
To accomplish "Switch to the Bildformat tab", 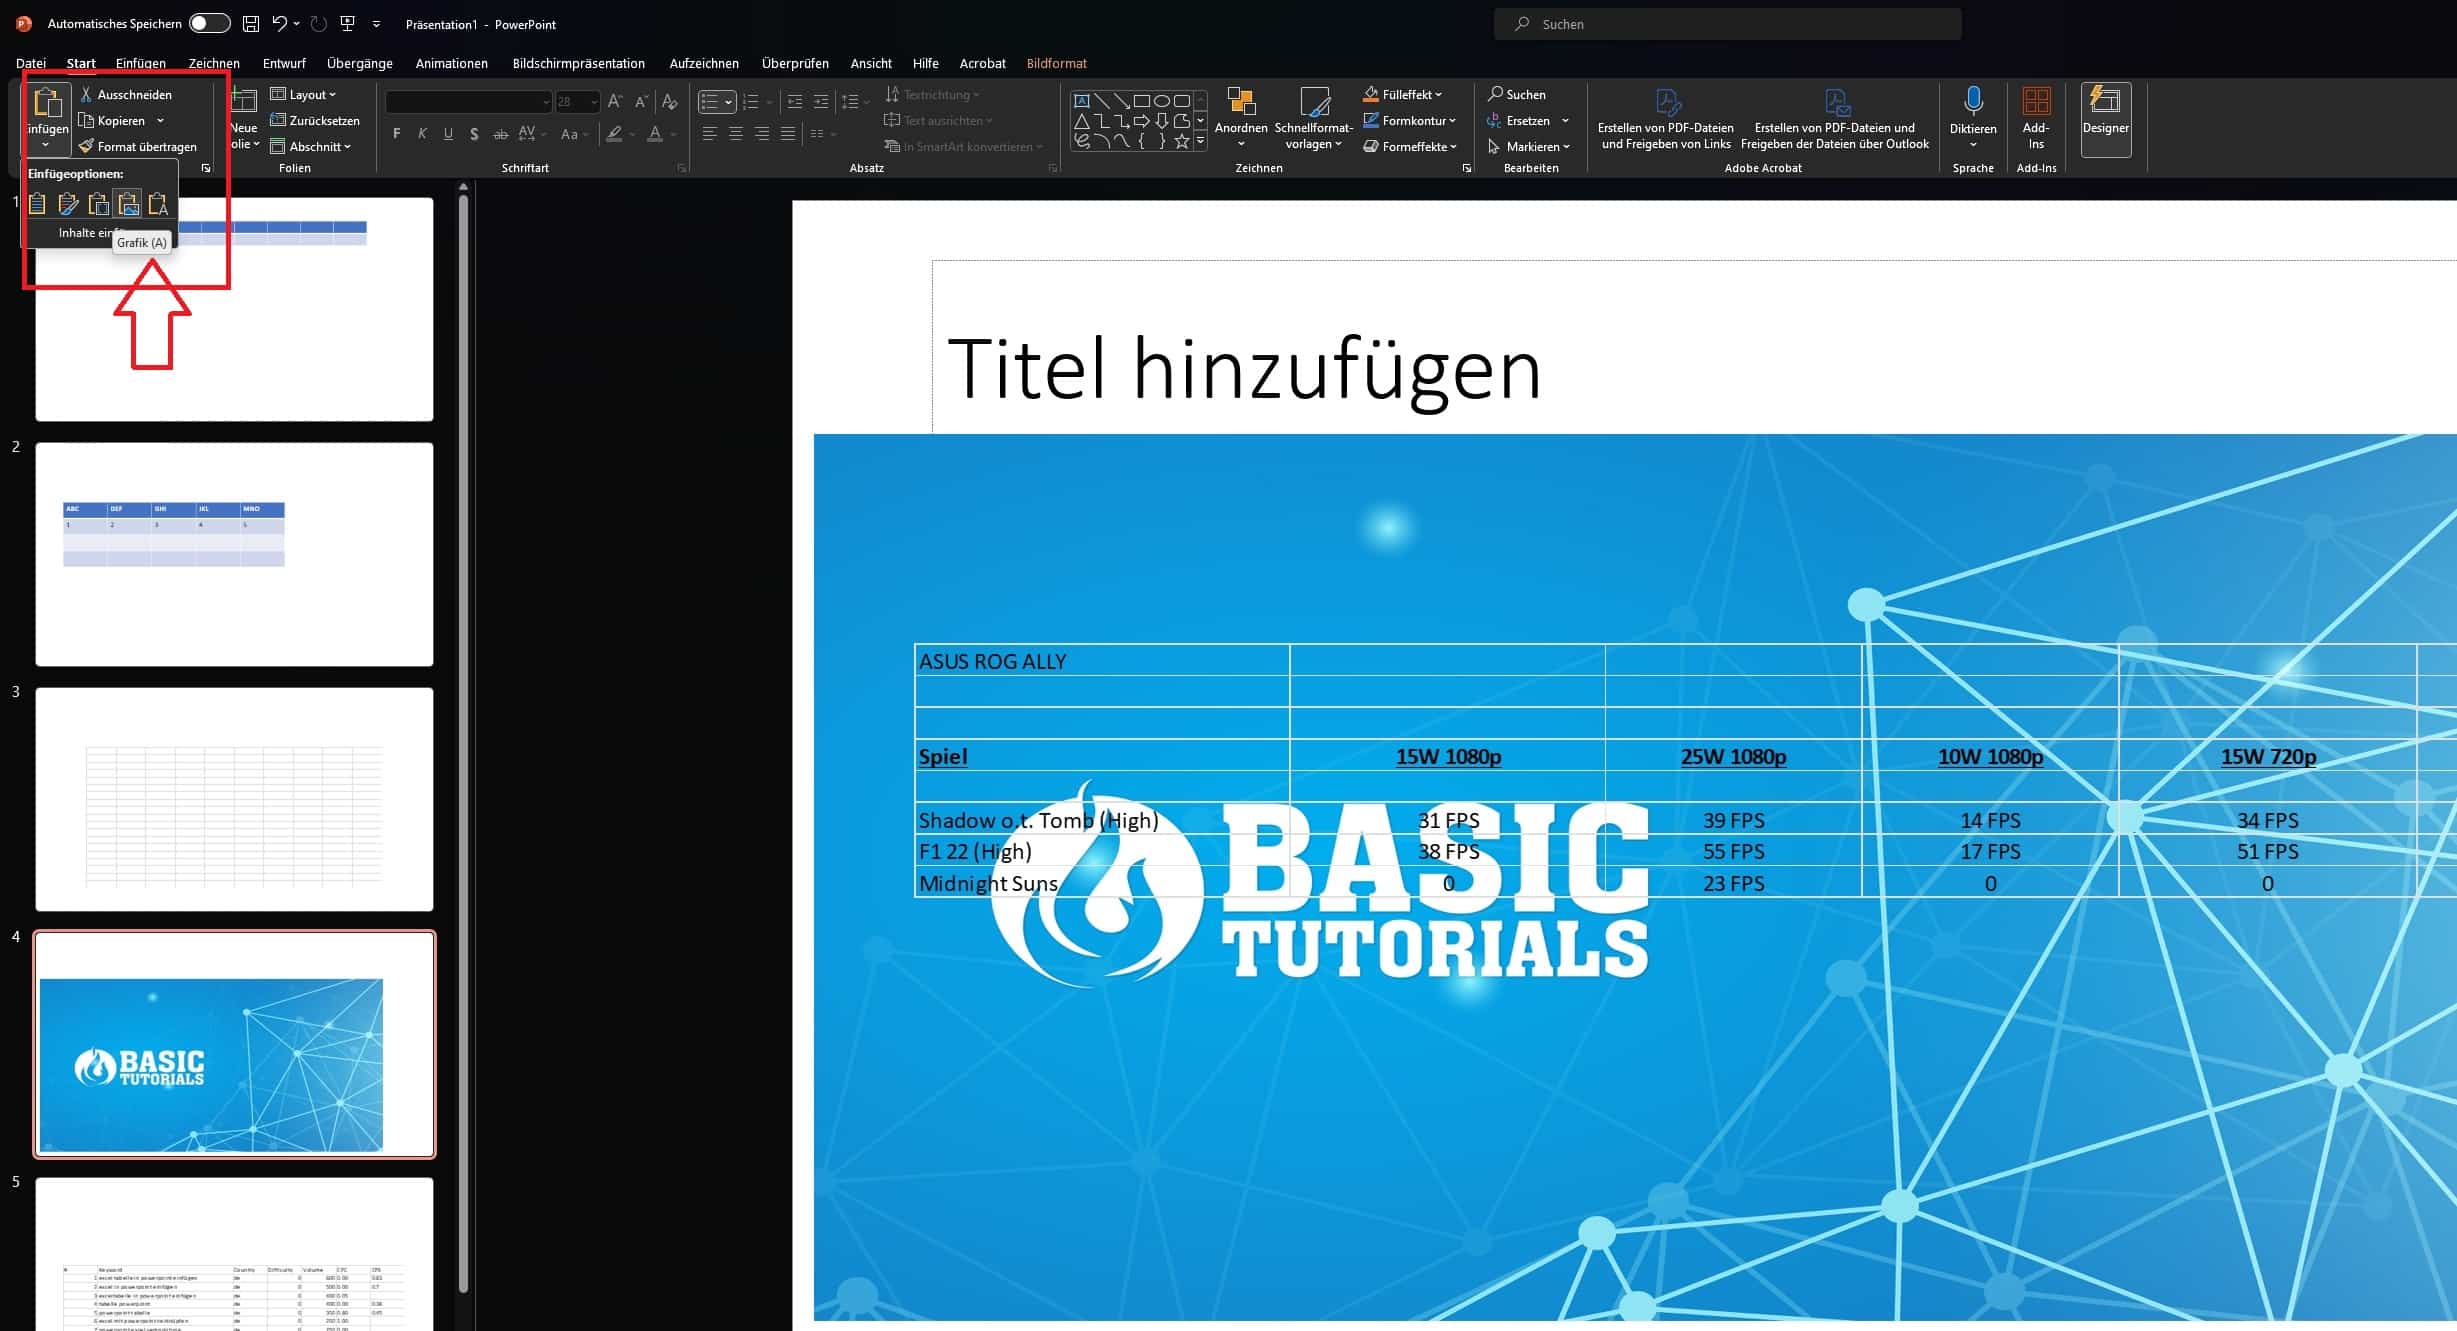I will [x=1056, y=63].
